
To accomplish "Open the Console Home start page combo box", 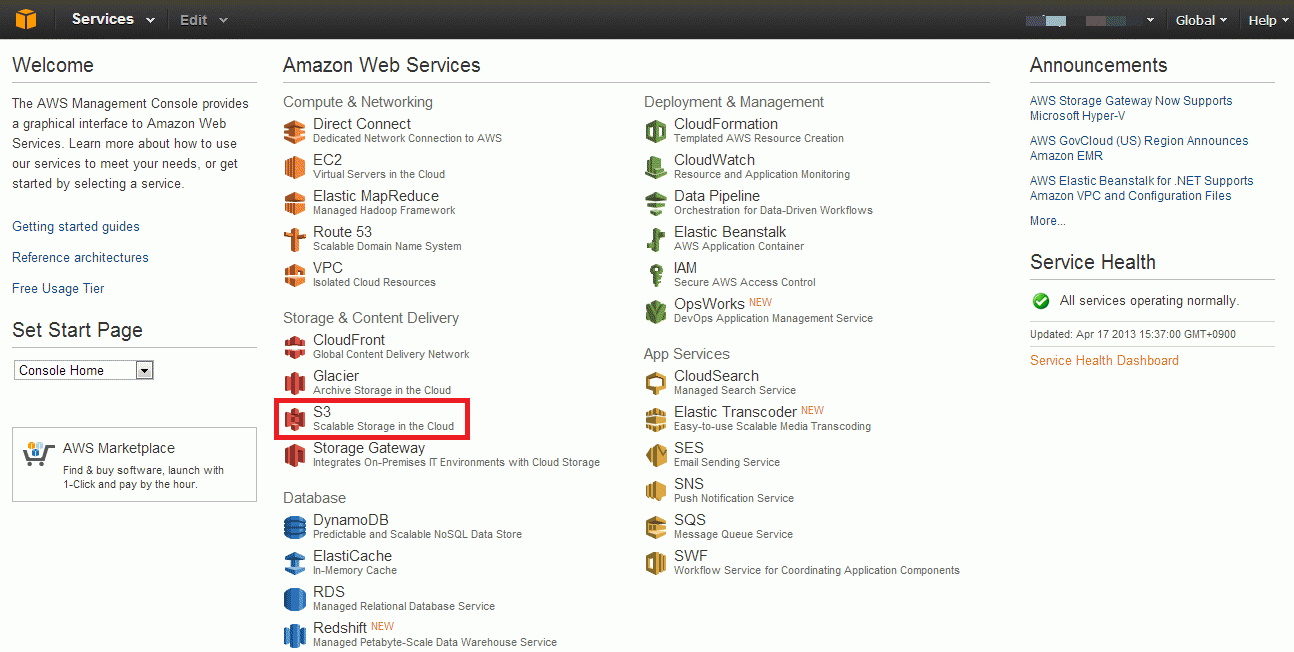I will coord(85,370).
